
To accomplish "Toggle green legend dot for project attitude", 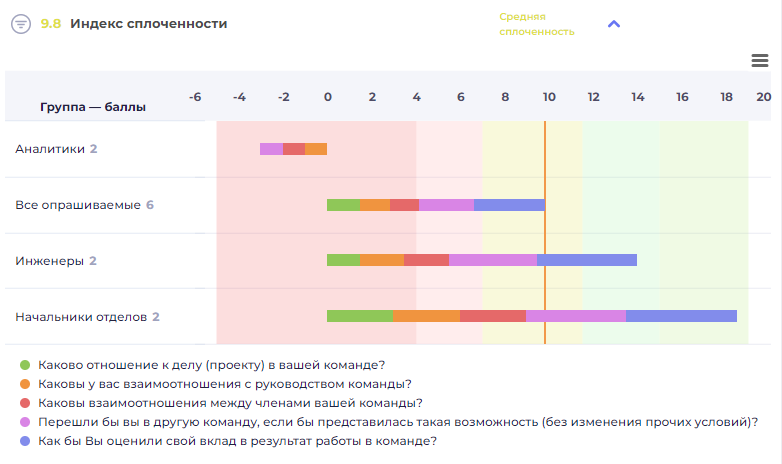I will coord(26,365).
